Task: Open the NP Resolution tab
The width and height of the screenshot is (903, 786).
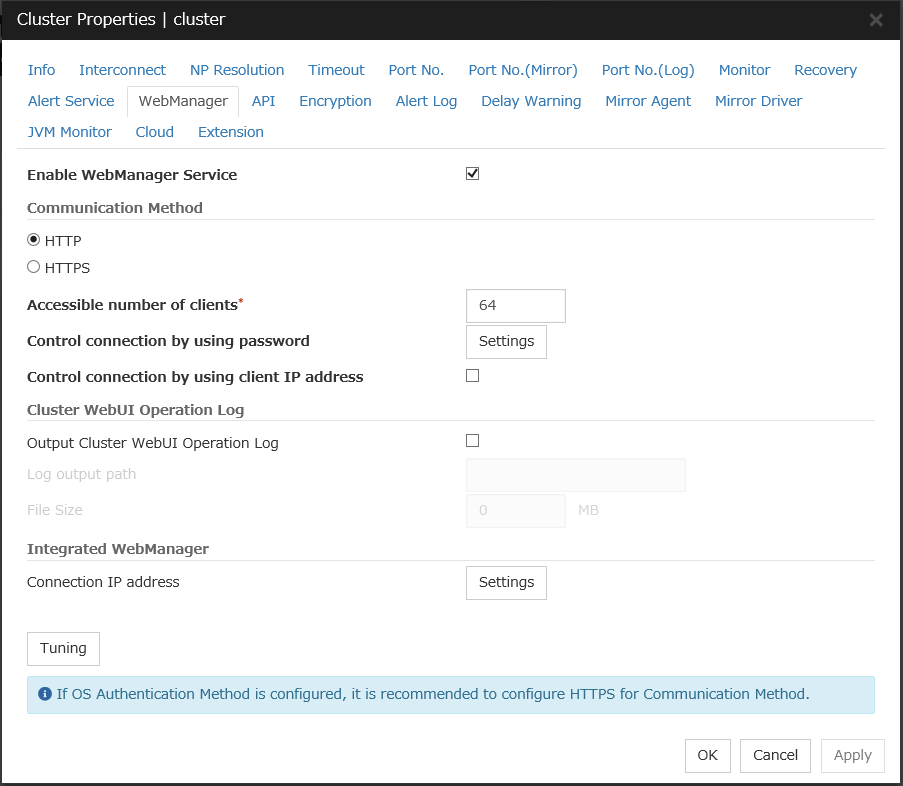Action: coord(237,70)
